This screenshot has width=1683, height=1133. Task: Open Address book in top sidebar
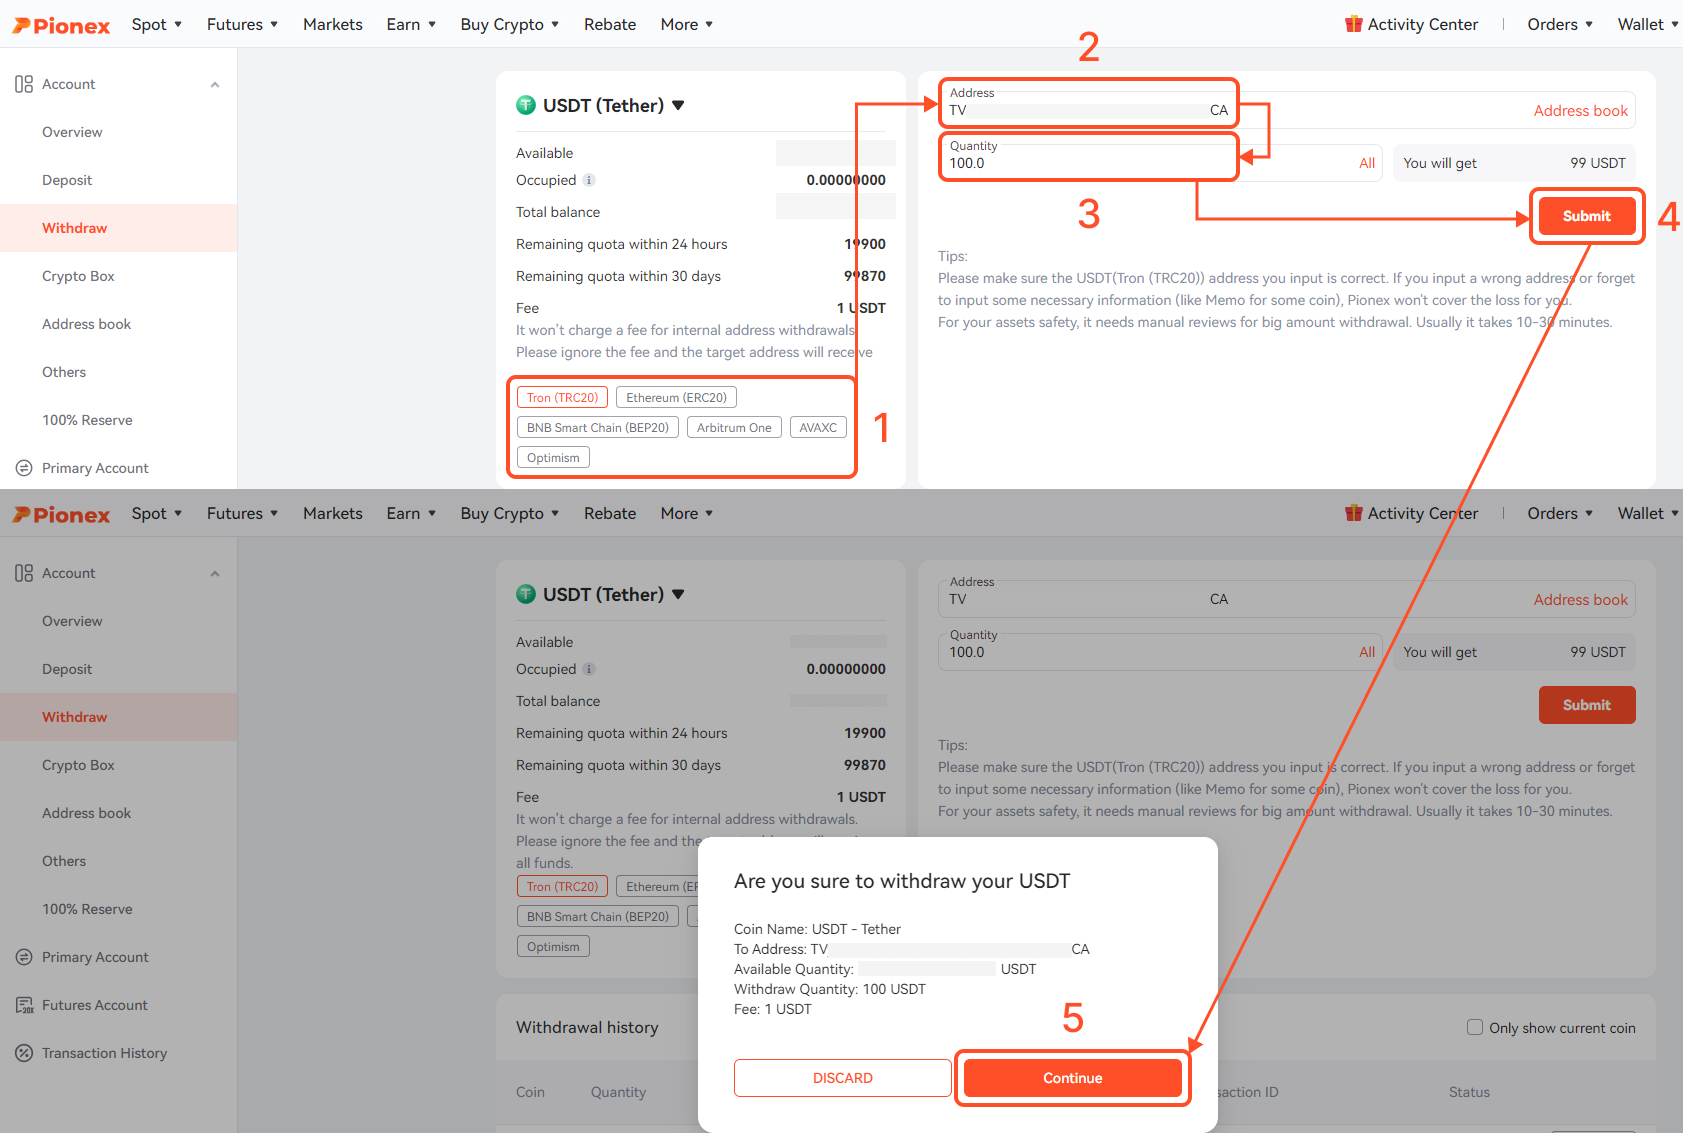click(x=86, y=324)
